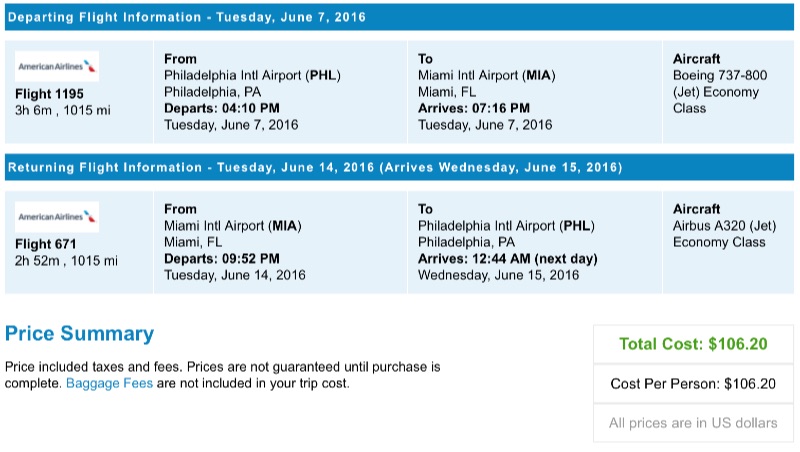Open the Baggage Fees link
This screenshot has width=800, height=452.
click(109, 383)
